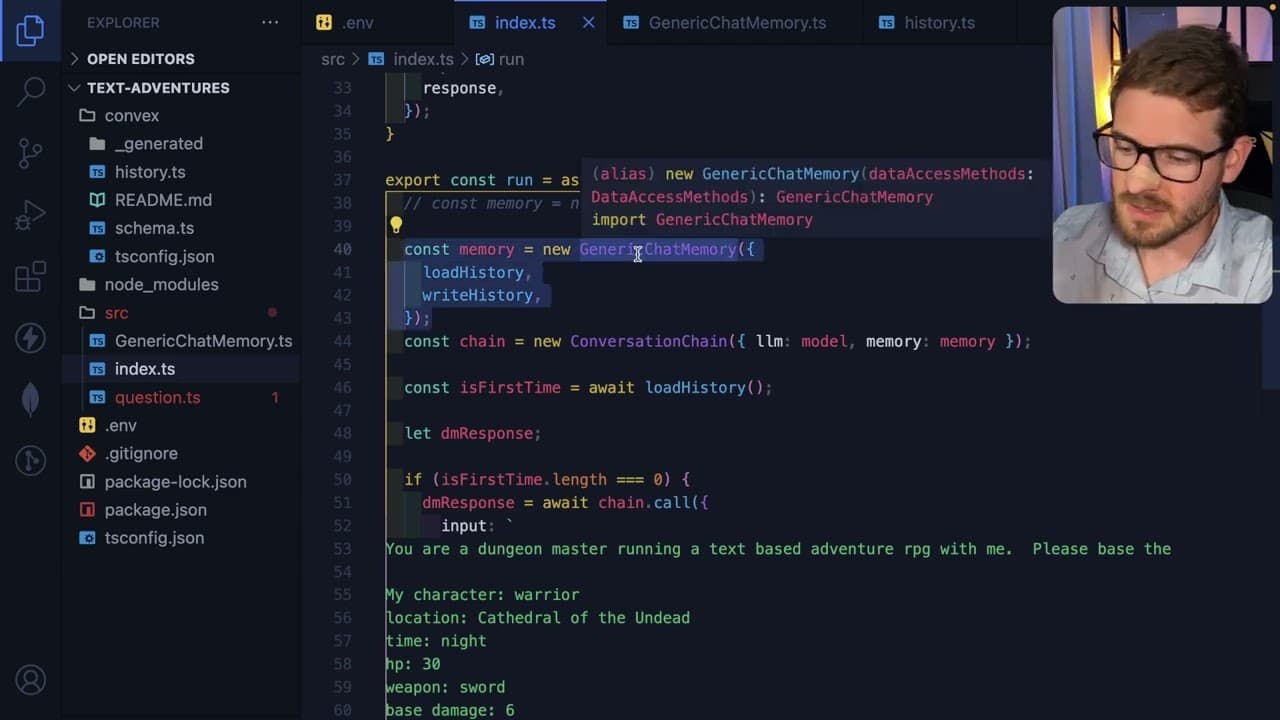Open the Extensions view
The image size is (1280, 720).
[30, 276]
